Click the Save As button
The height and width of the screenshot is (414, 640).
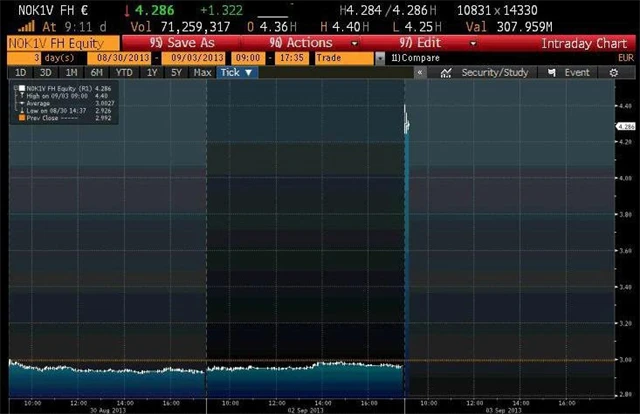pyautogui.click(x=184, y=43)
